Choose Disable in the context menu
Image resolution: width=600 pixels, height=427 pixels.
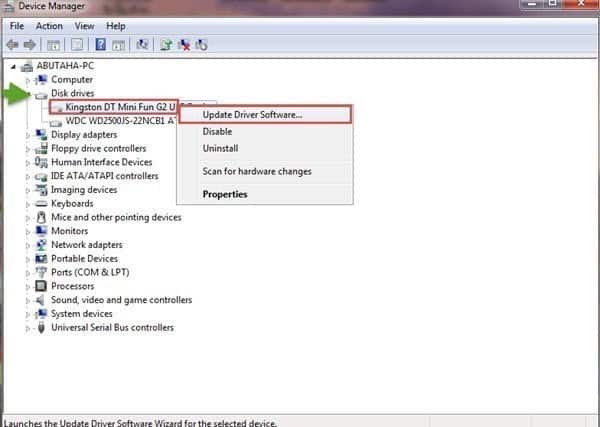coord(265,132)
